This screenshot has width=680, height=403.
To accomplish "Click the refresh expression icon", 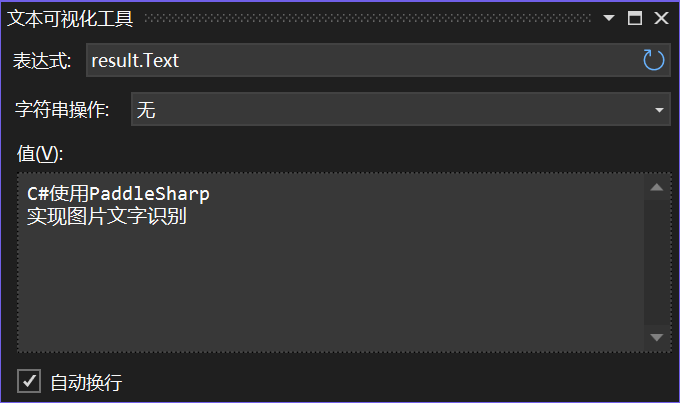I will 653,60.
